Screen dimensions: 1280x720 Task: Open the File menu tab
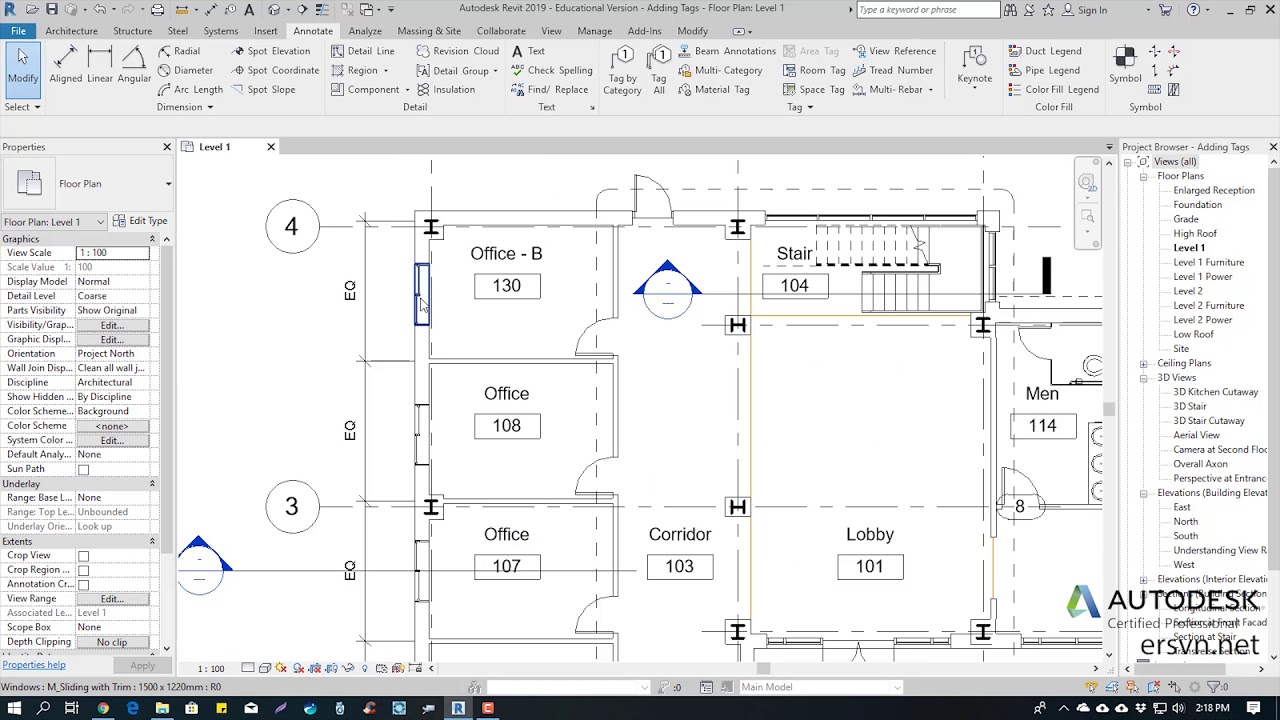pos(19,31)
